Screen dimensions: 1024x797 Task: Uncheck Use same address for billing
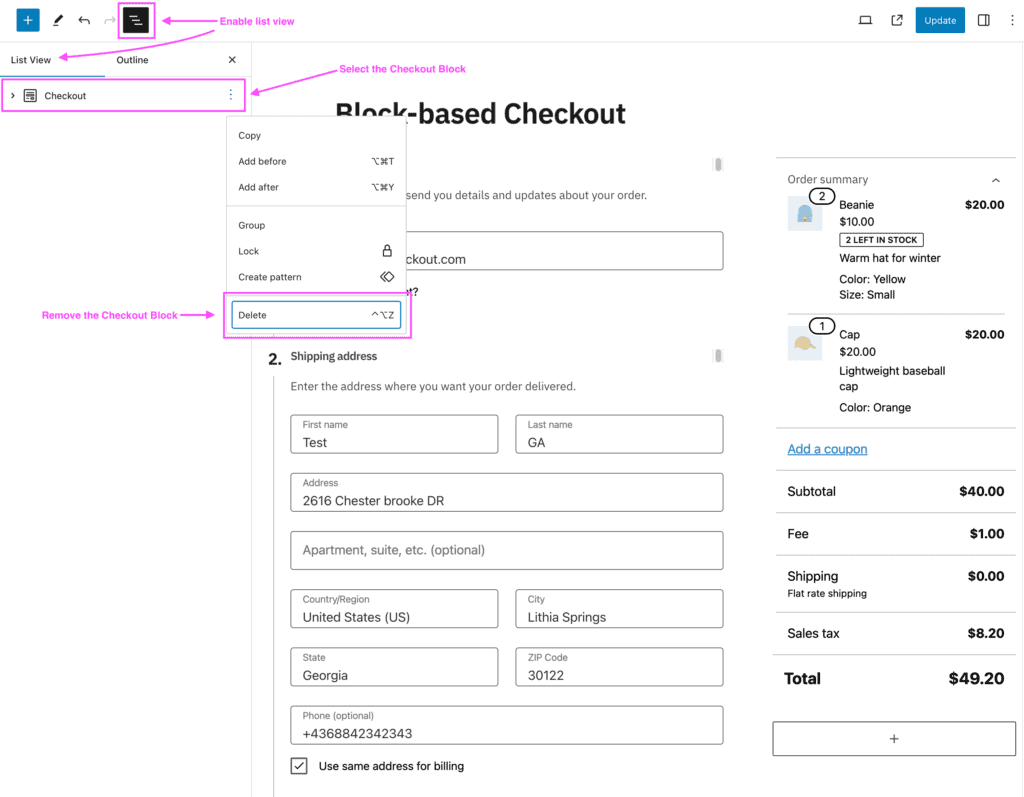click(x=298, y=765)
